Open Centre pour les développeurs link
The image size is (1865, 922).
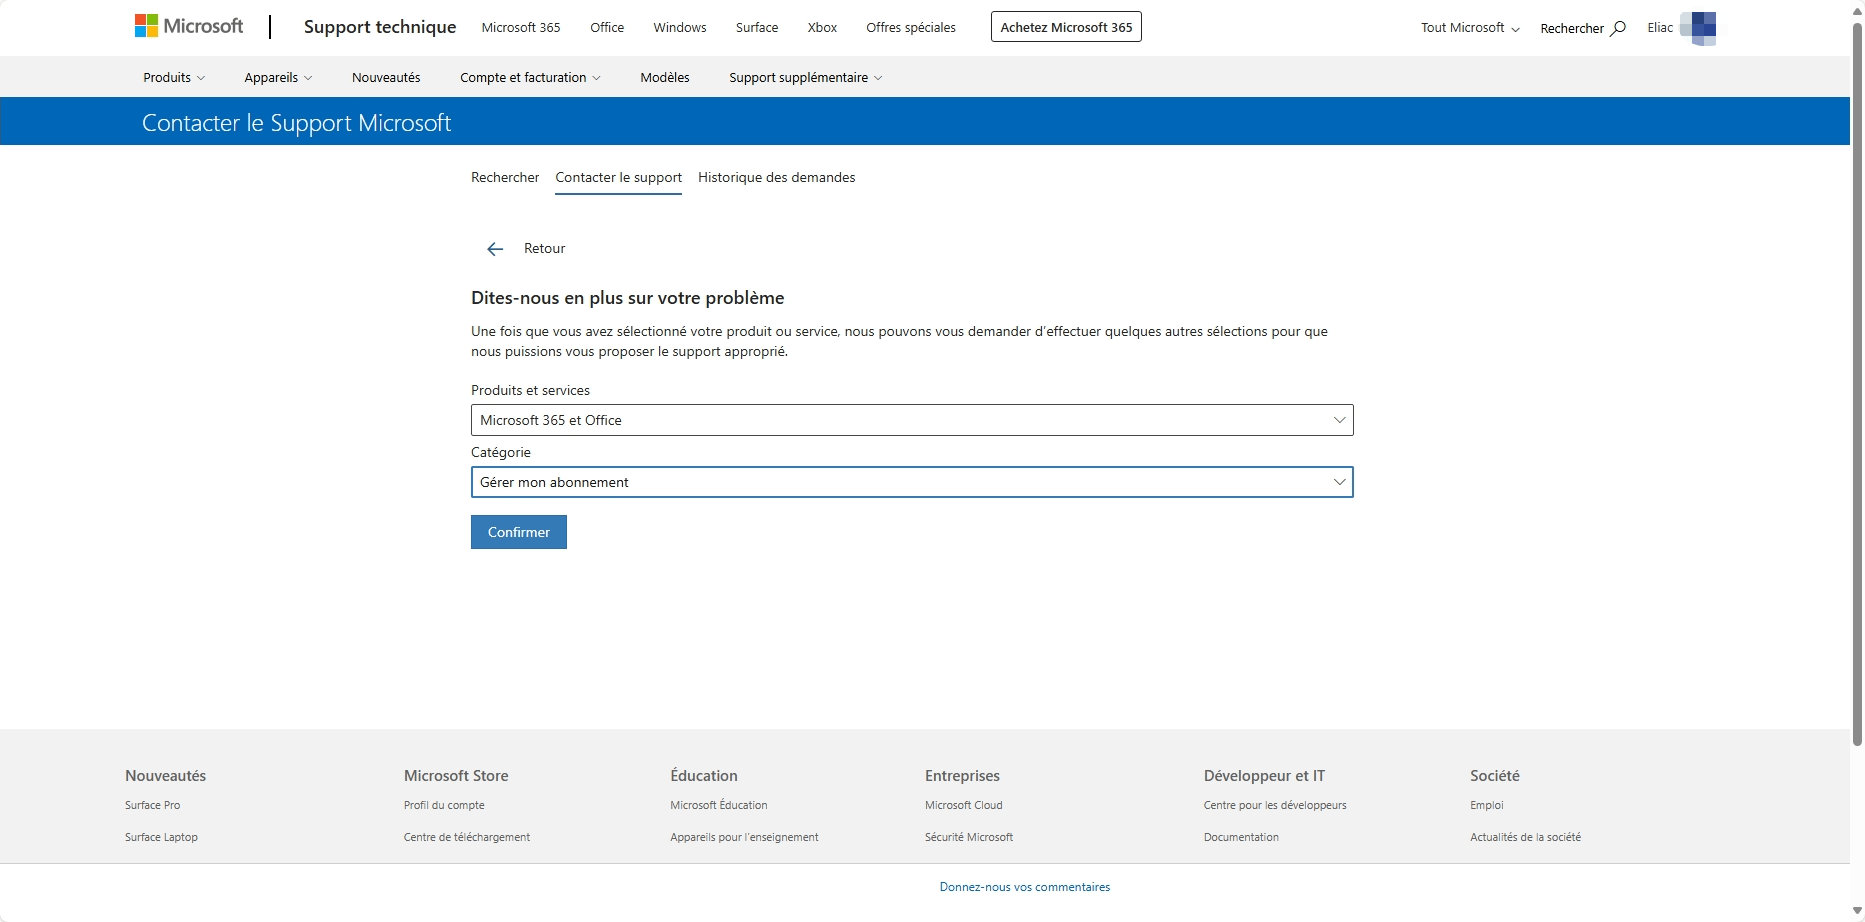coord(1275,805)
